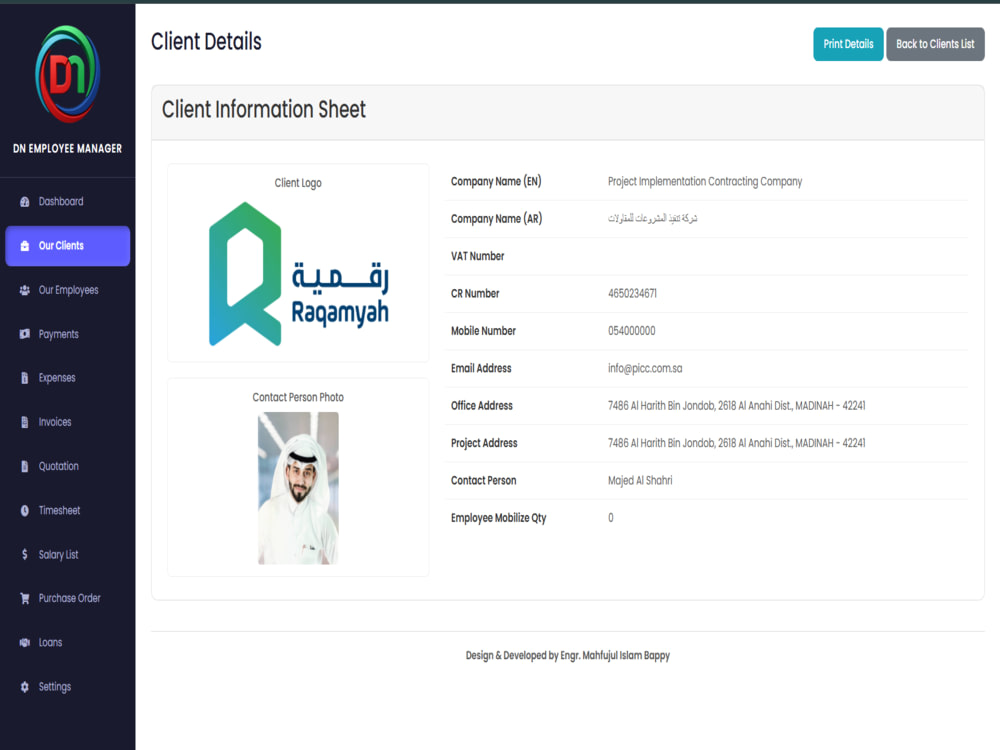
Task: Click the Timesheet clock icon
Action: click(25, 510)
